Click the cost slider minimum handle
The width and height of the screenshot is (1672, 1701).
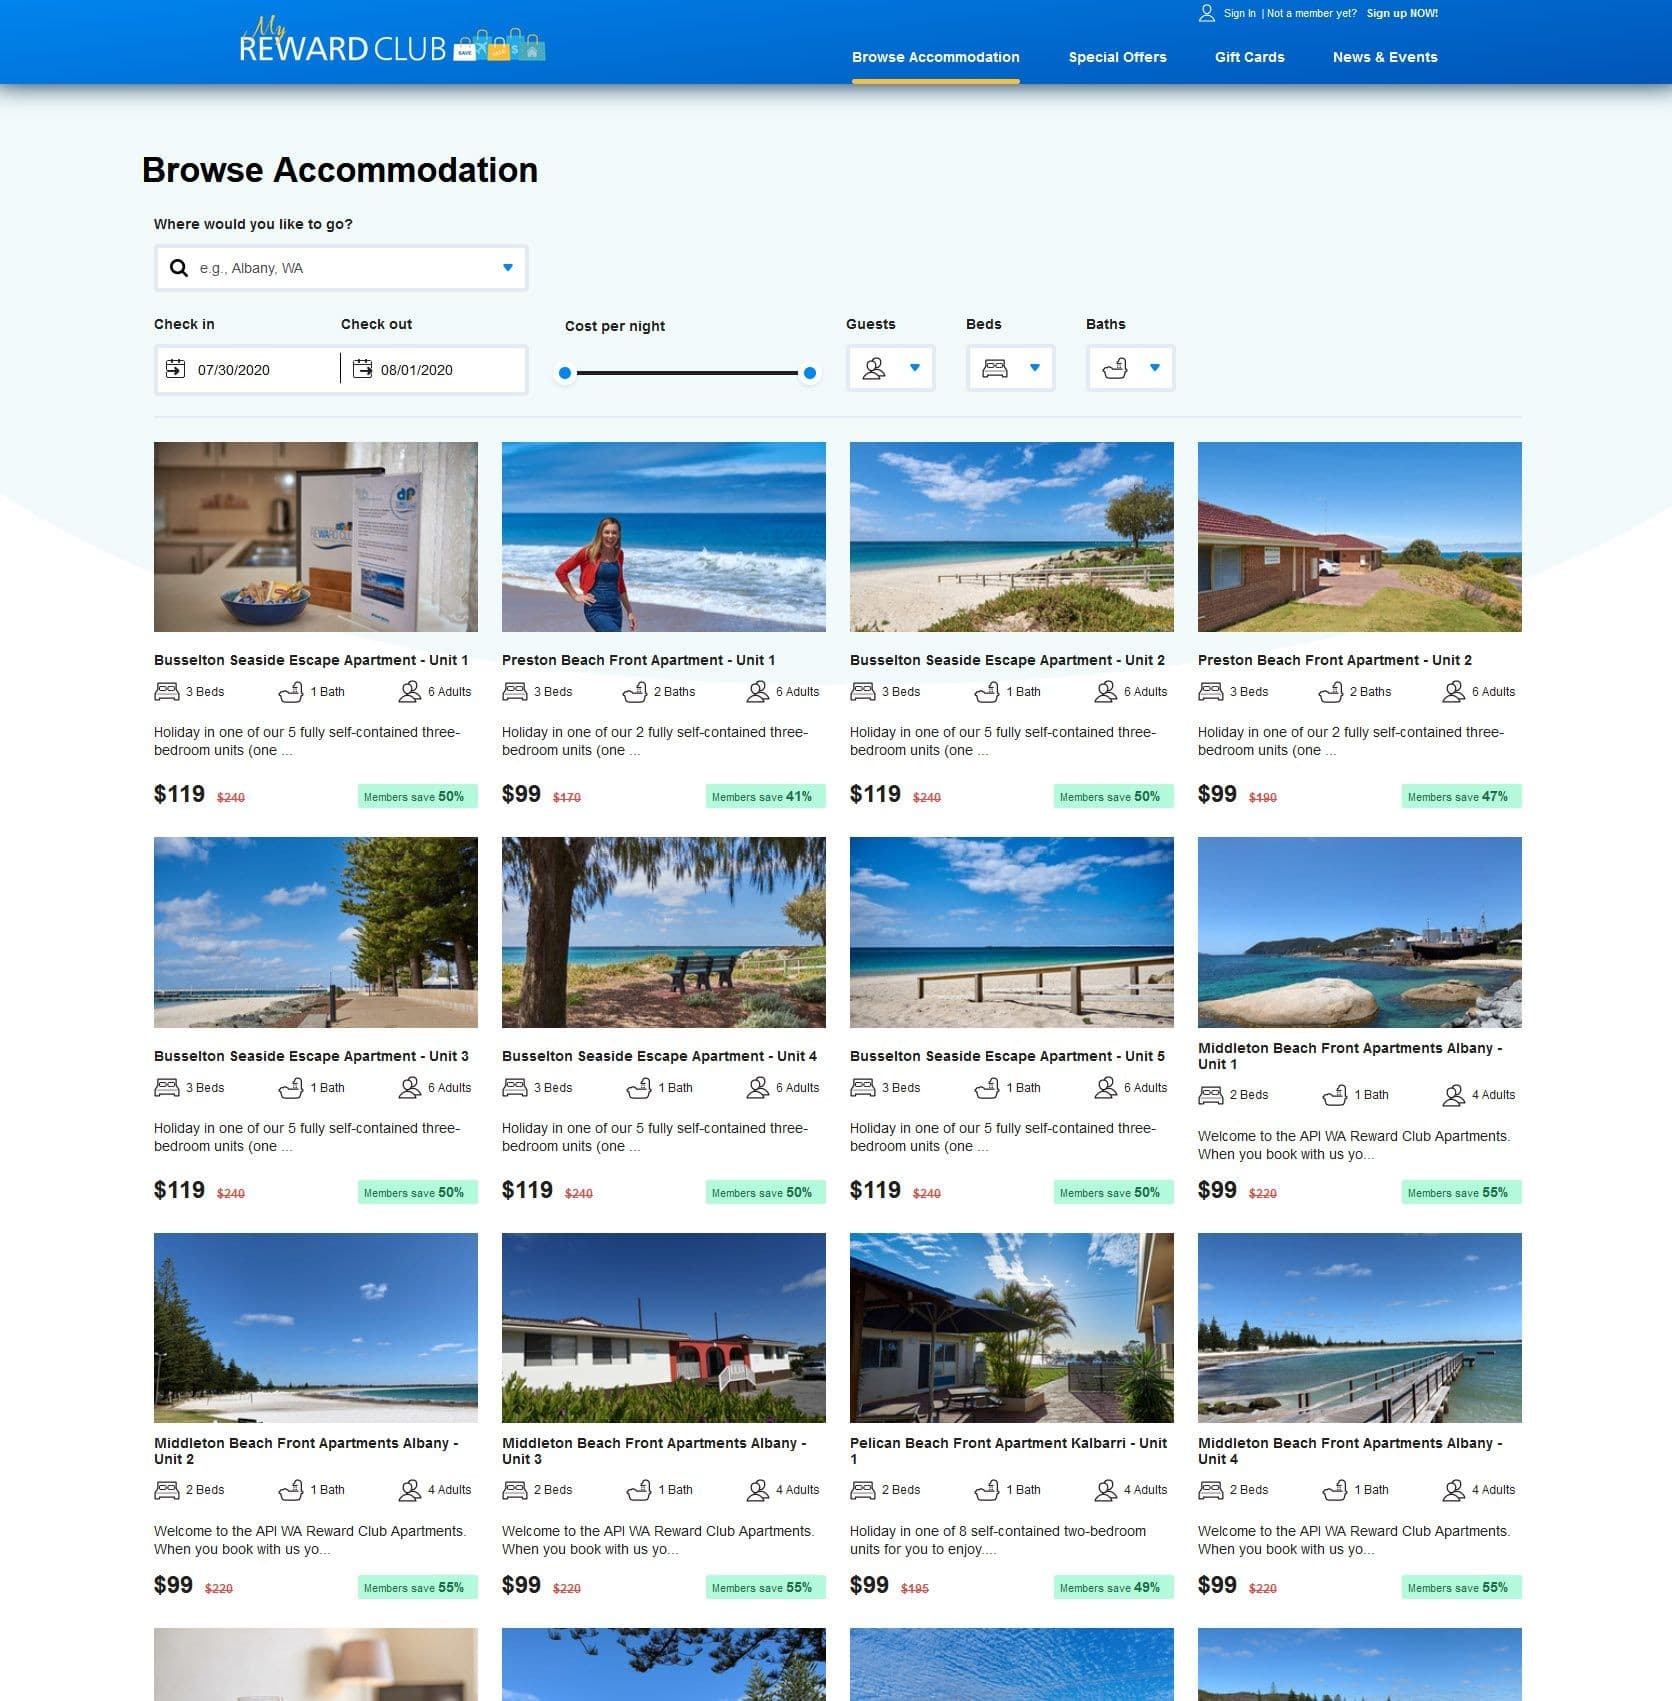click(x=565, y=373)
